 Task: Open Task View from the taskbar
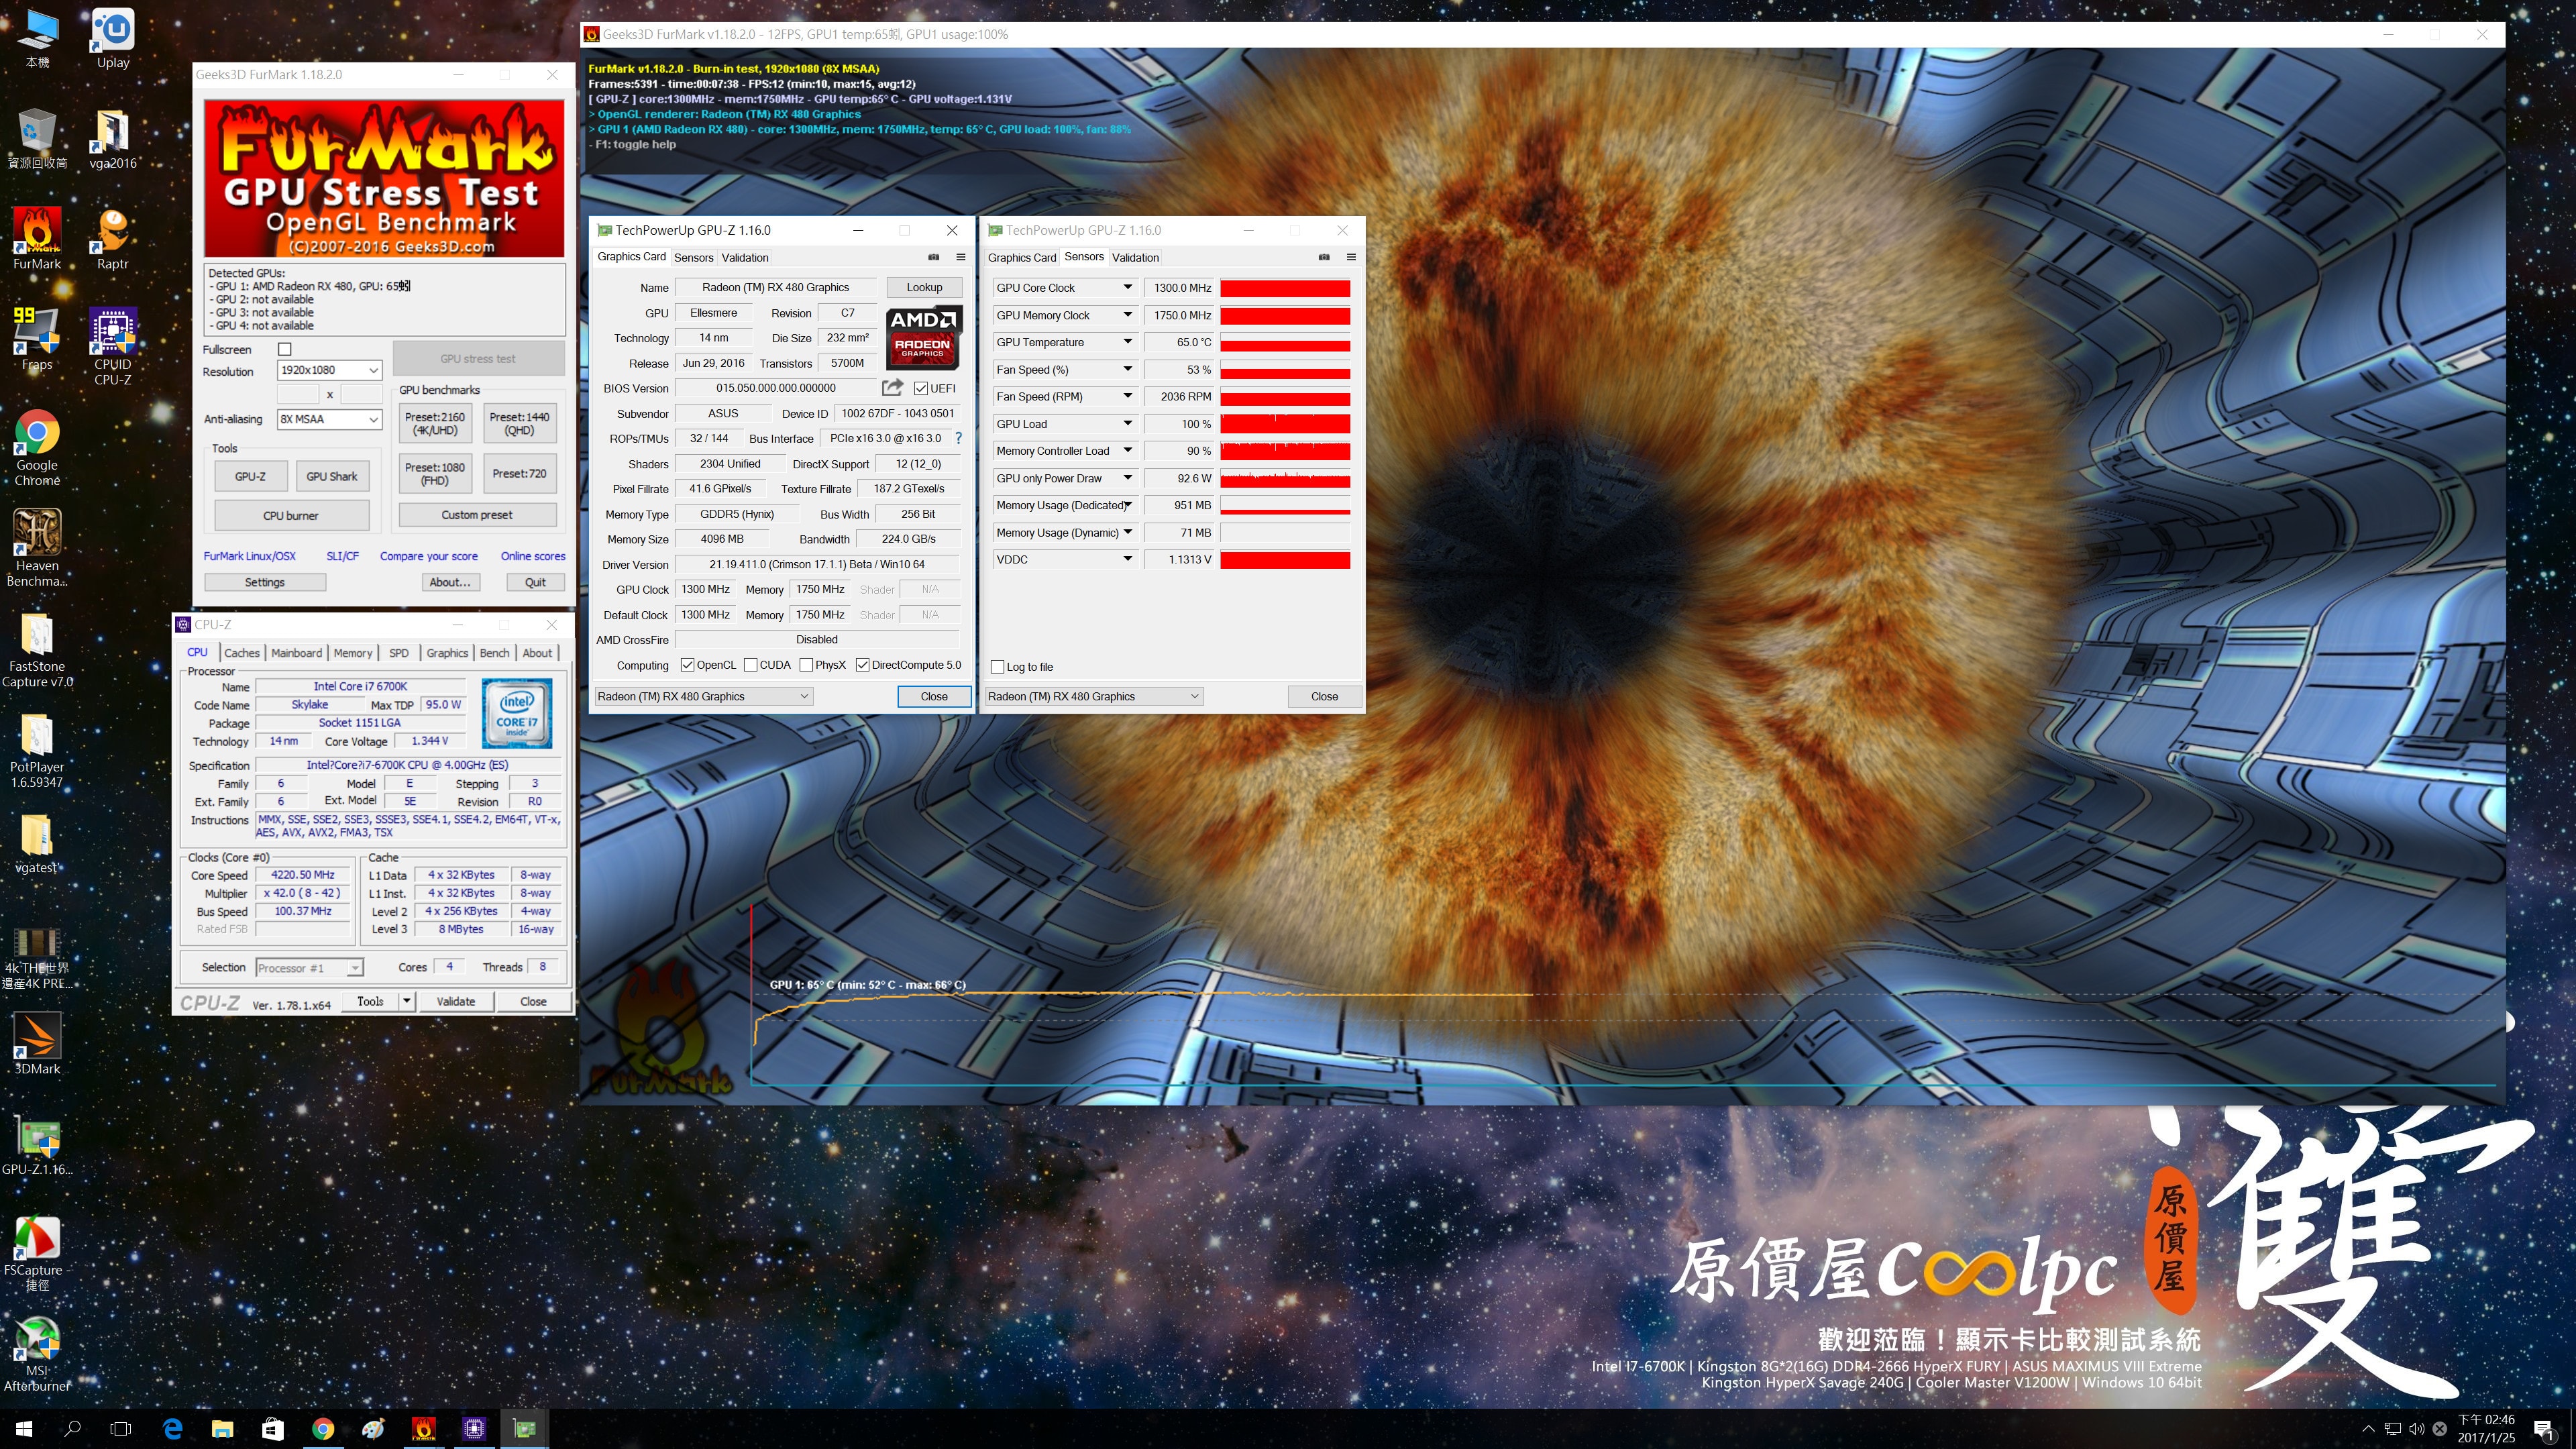click(121, 1428)
